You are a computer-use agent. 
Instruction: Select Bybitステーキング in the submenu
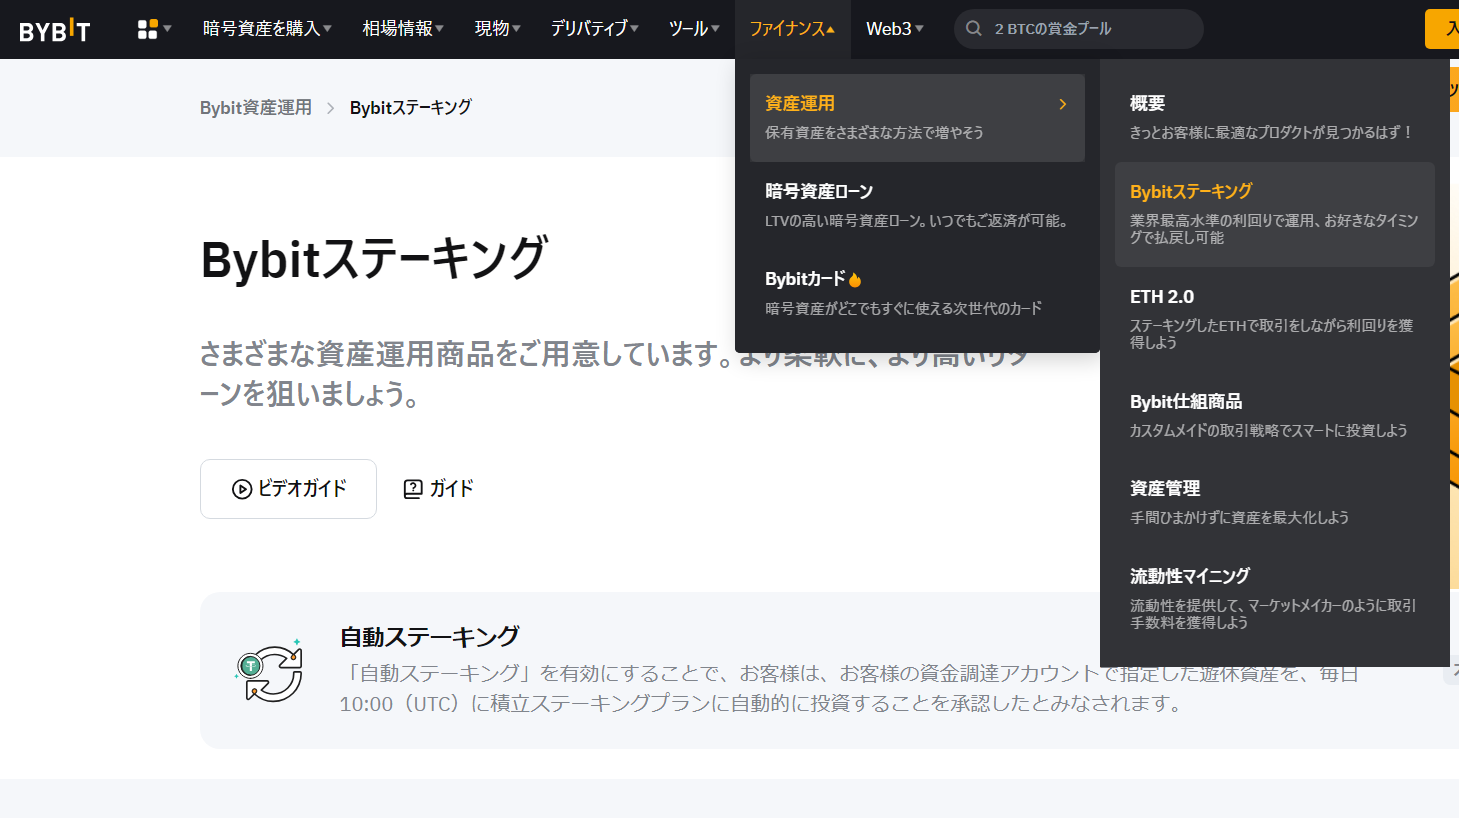[1192, 190]
